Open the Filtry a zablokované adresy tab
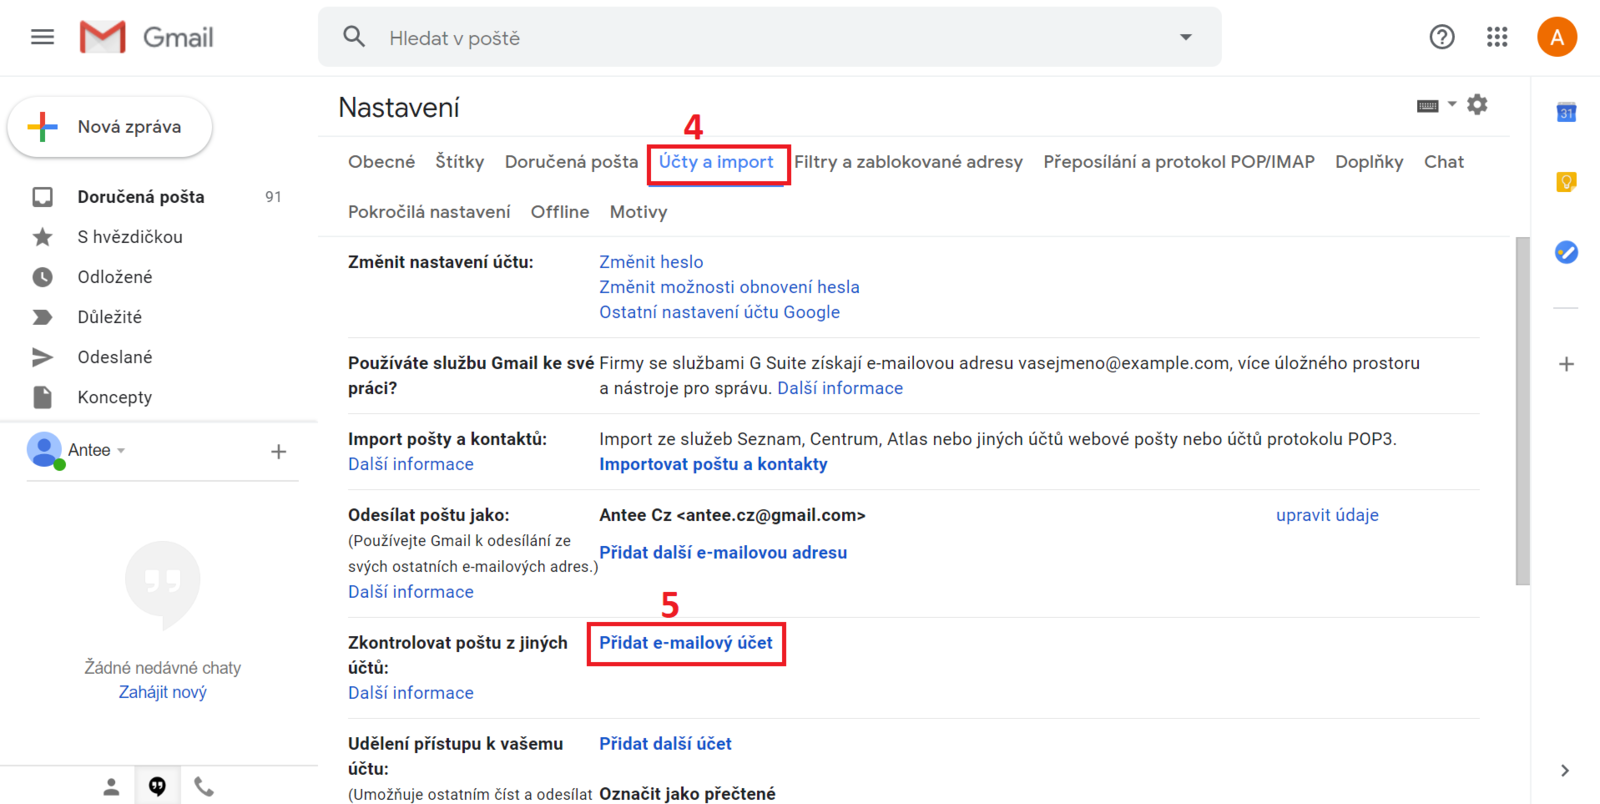The height and width of the screenshot is (804, 1600). (908, 162)
